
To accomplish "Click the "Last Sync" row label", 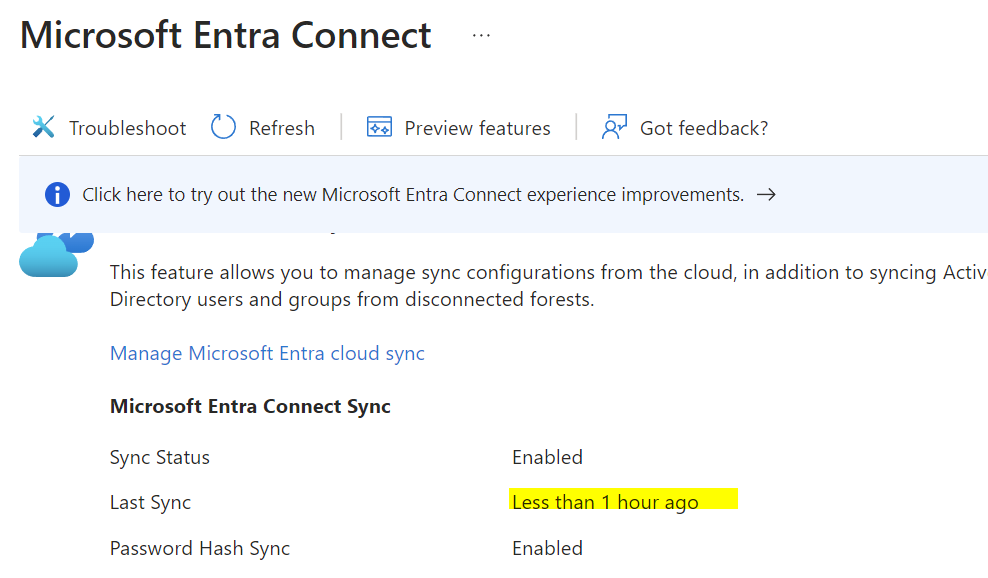I will [150, 502].
